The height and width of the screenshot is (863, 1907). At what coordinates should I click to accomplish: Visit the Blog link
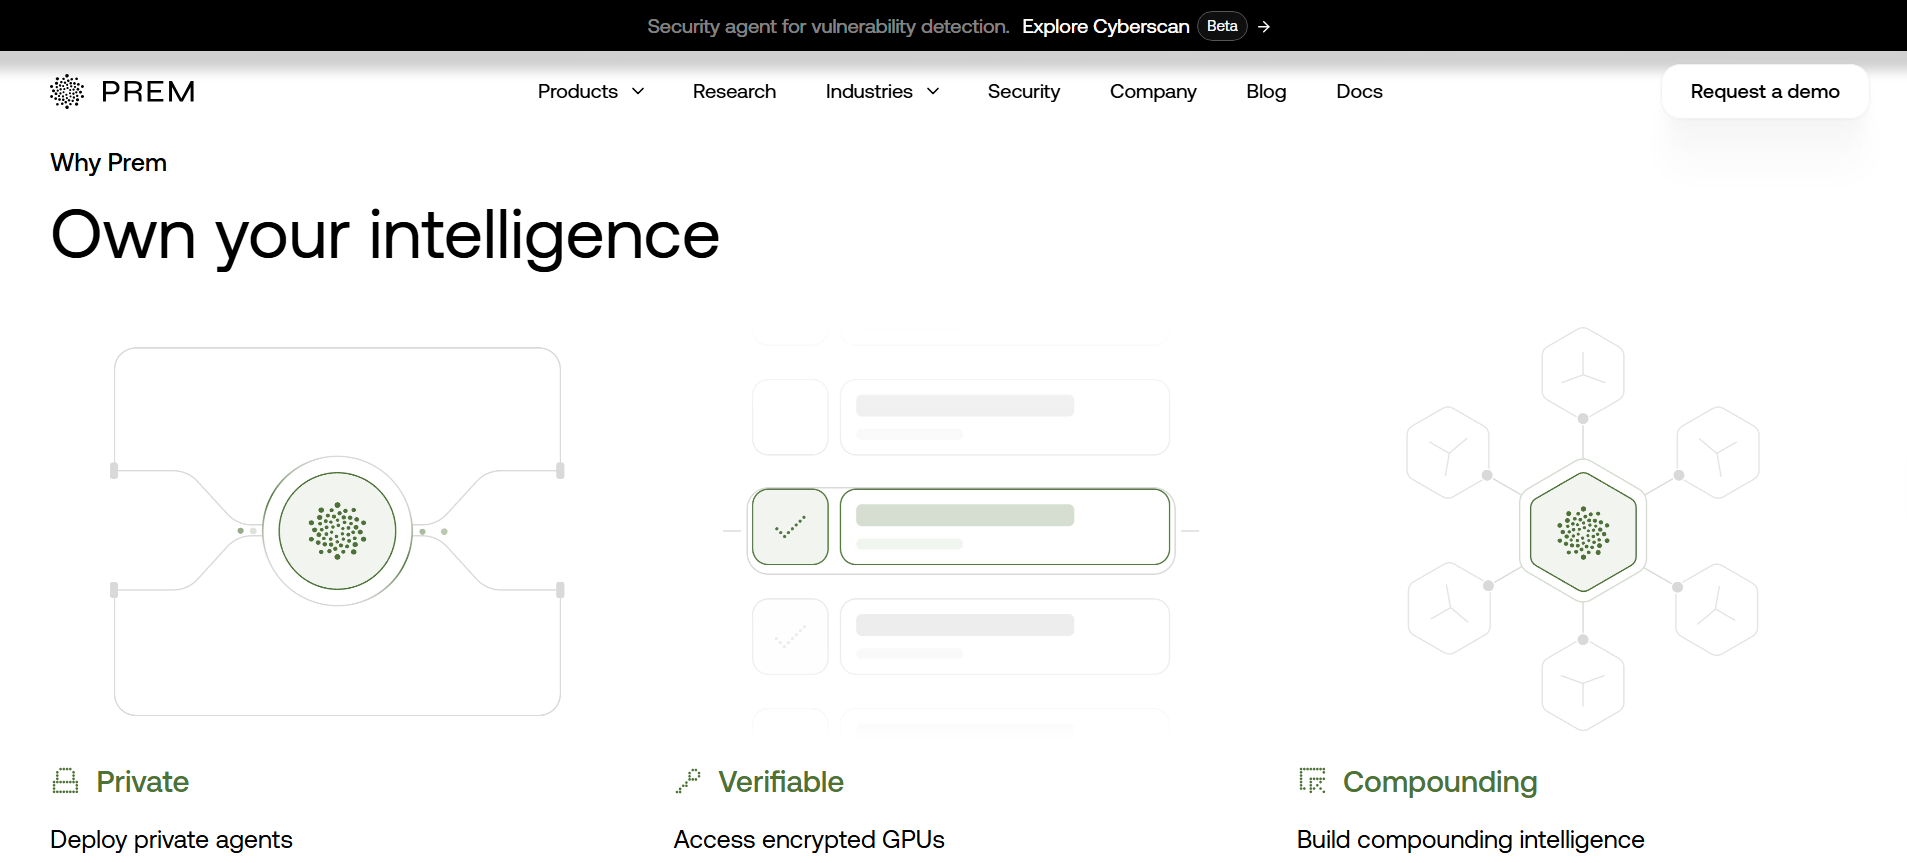click(1266, 92)
